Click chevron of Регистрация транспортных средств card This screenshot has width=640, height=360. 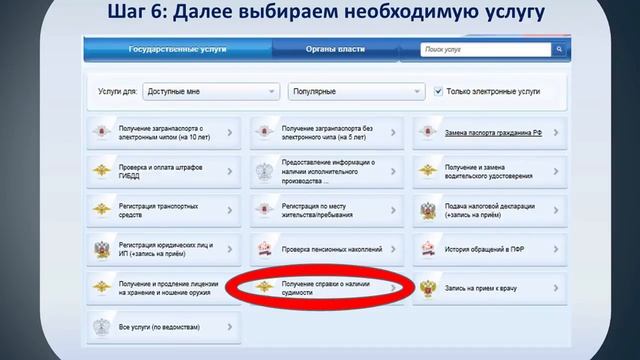pos(230,210)
